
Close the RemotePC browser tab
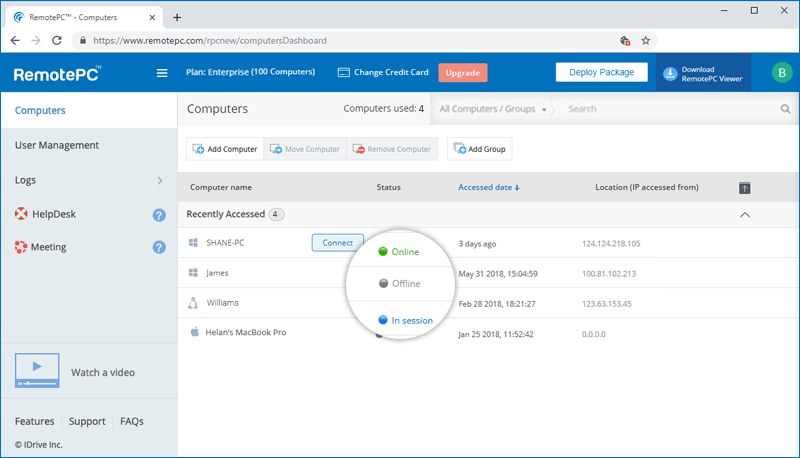pyautogui.click(x=152, y=17)
